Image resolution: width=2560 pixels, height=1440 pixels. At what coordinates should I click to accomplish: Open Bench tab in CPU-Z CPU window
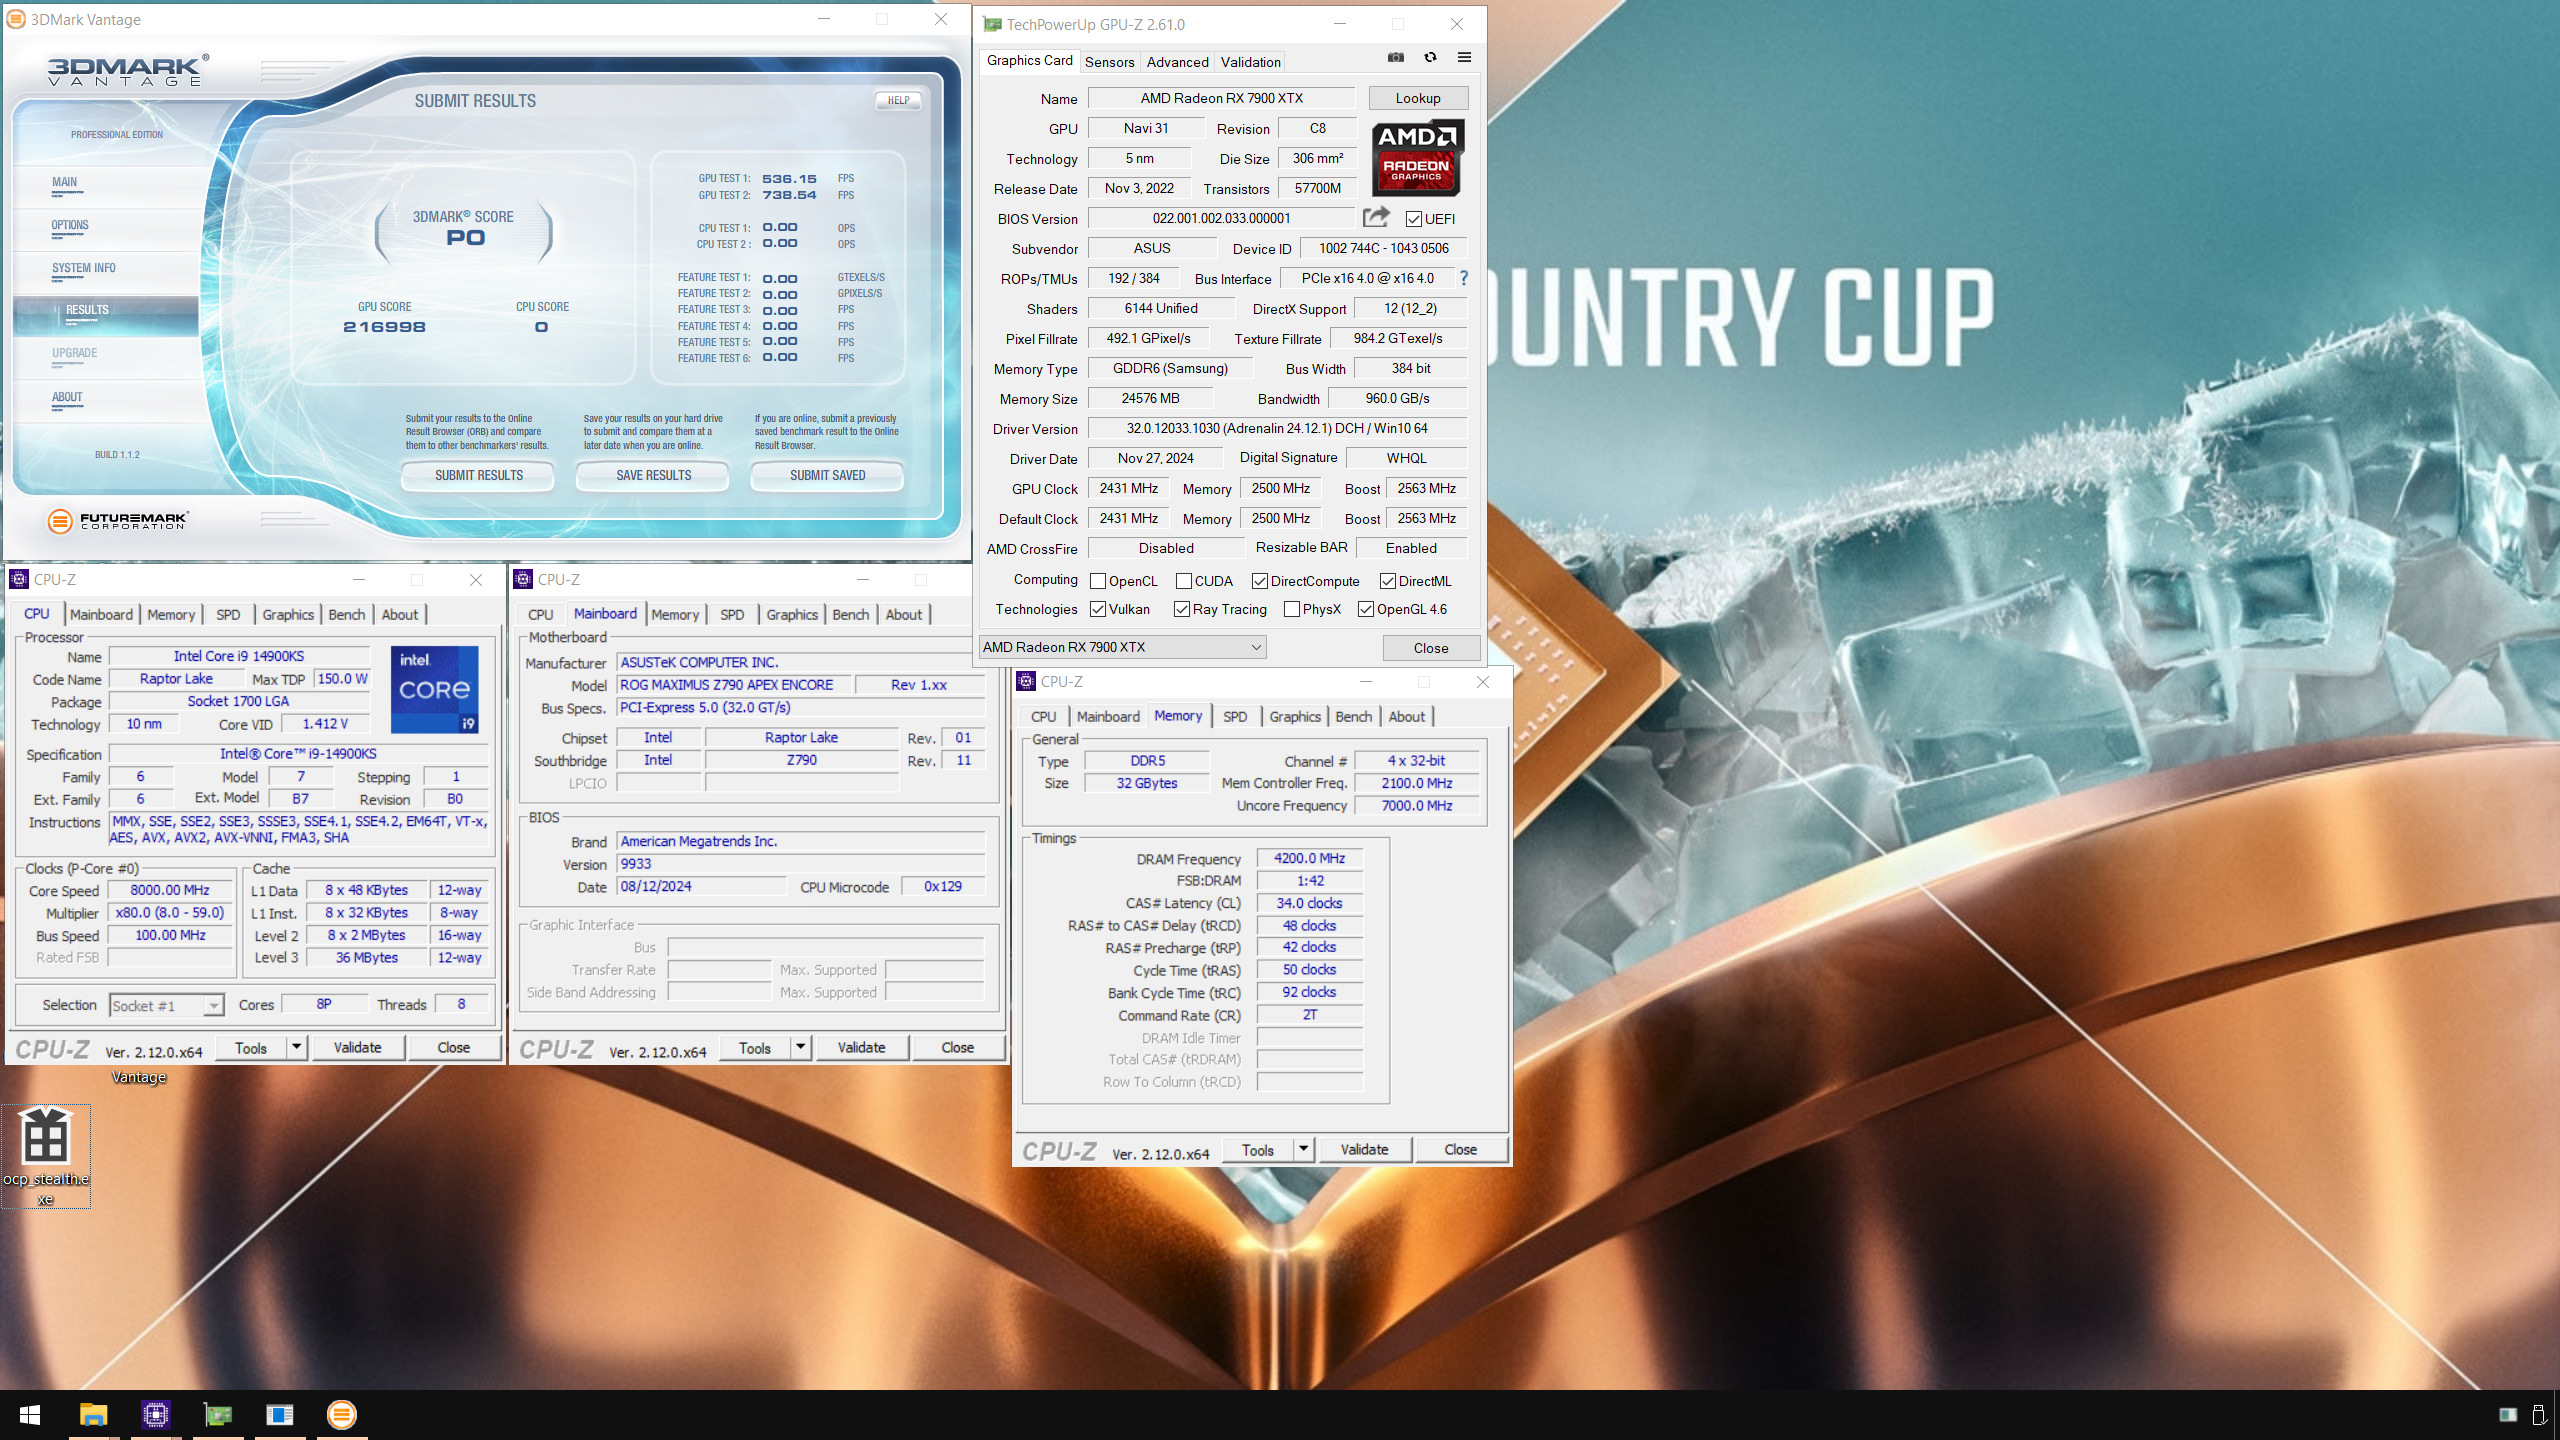point(347,614)
